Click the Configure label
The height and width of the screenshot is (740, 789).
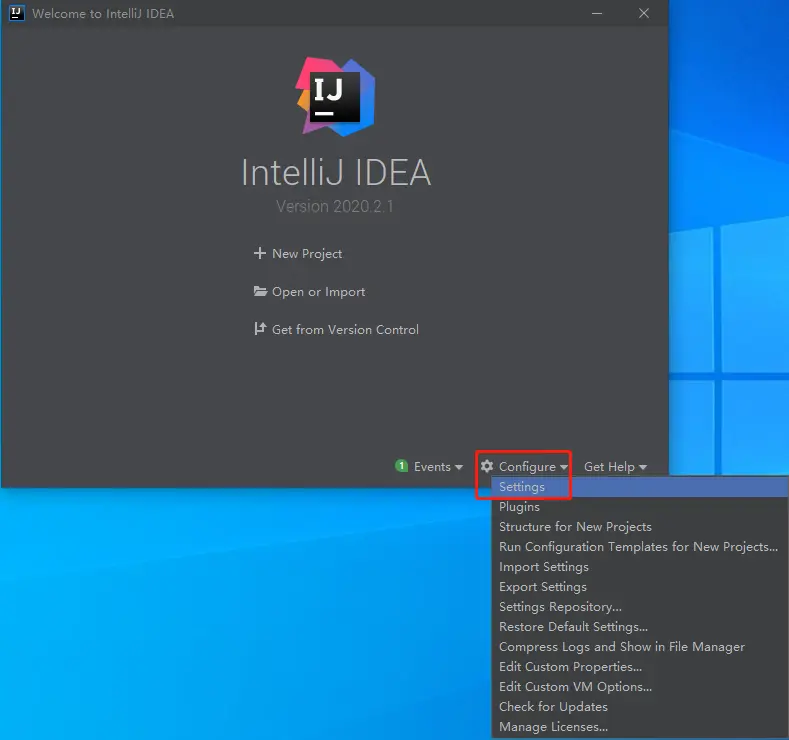(527, 467)
